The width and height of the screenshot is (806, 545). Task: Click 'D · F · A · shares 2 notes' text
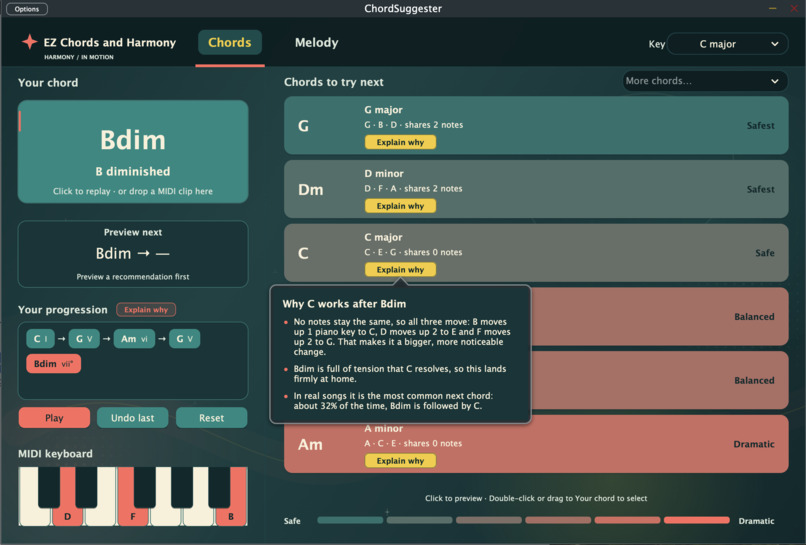click(413, 189)
